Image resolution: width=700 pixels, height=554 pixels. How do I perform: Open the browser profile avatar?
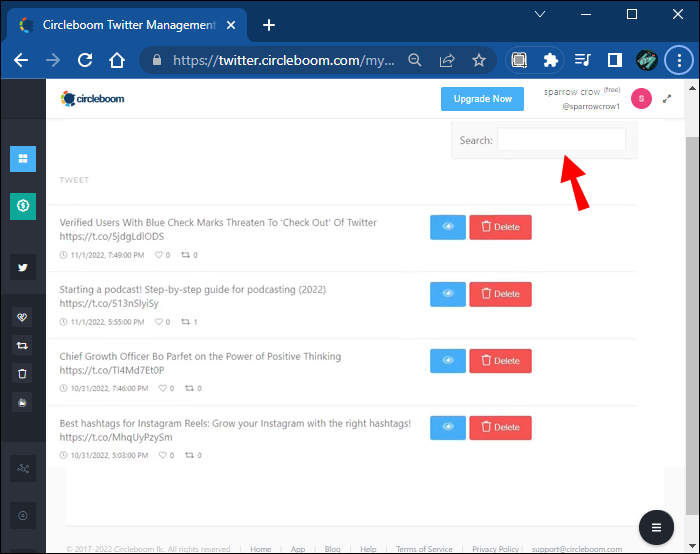click(x=646, y=60)
